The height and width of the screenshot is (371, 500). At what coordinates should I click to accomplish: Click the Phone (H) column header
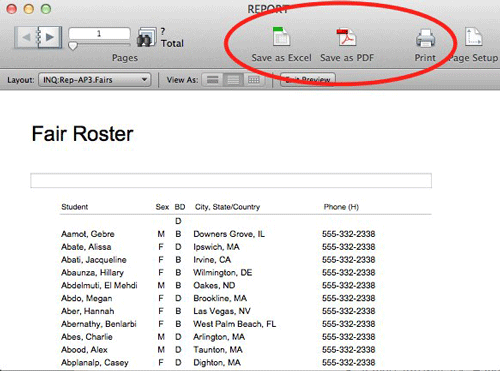(x=341, y=207)
